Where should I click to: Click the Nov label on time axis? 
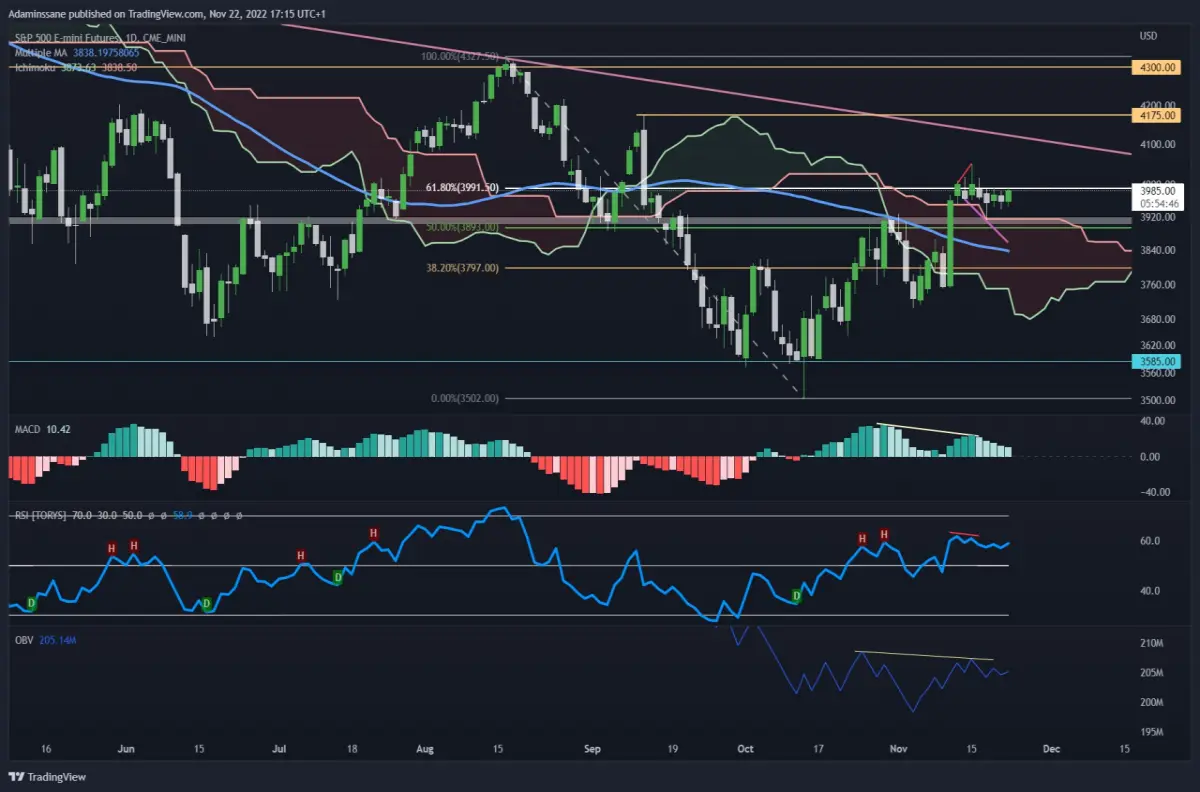[897, 747]
